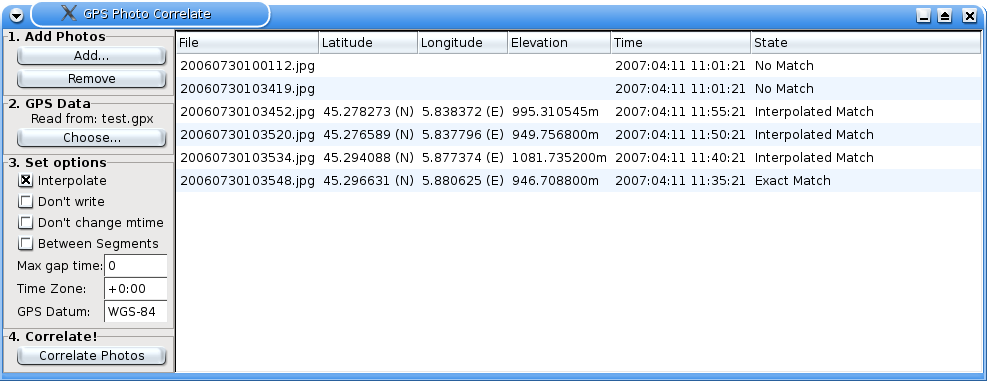
Task: Click longitude value 5.838372 (E)
Action: [x=463, y=112]
